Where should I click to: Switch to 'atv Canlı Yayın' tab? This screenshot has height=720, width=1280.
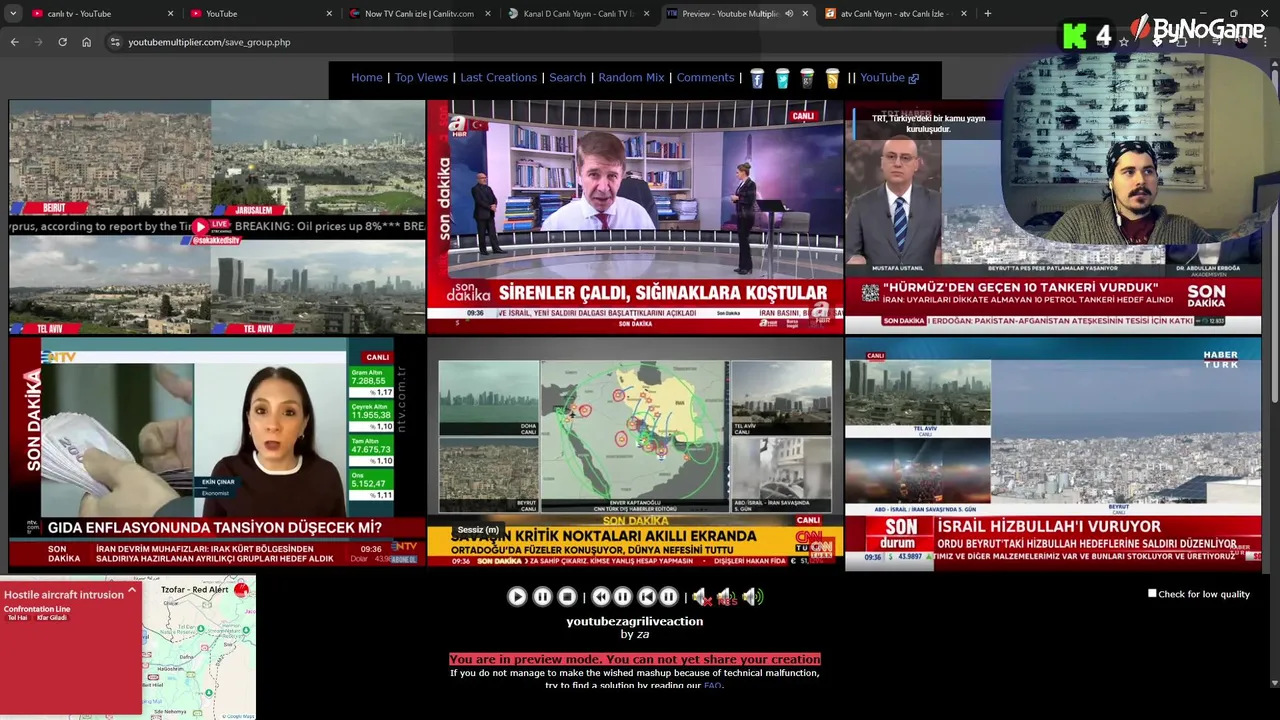pyautogui.click(x=896, y=13)
